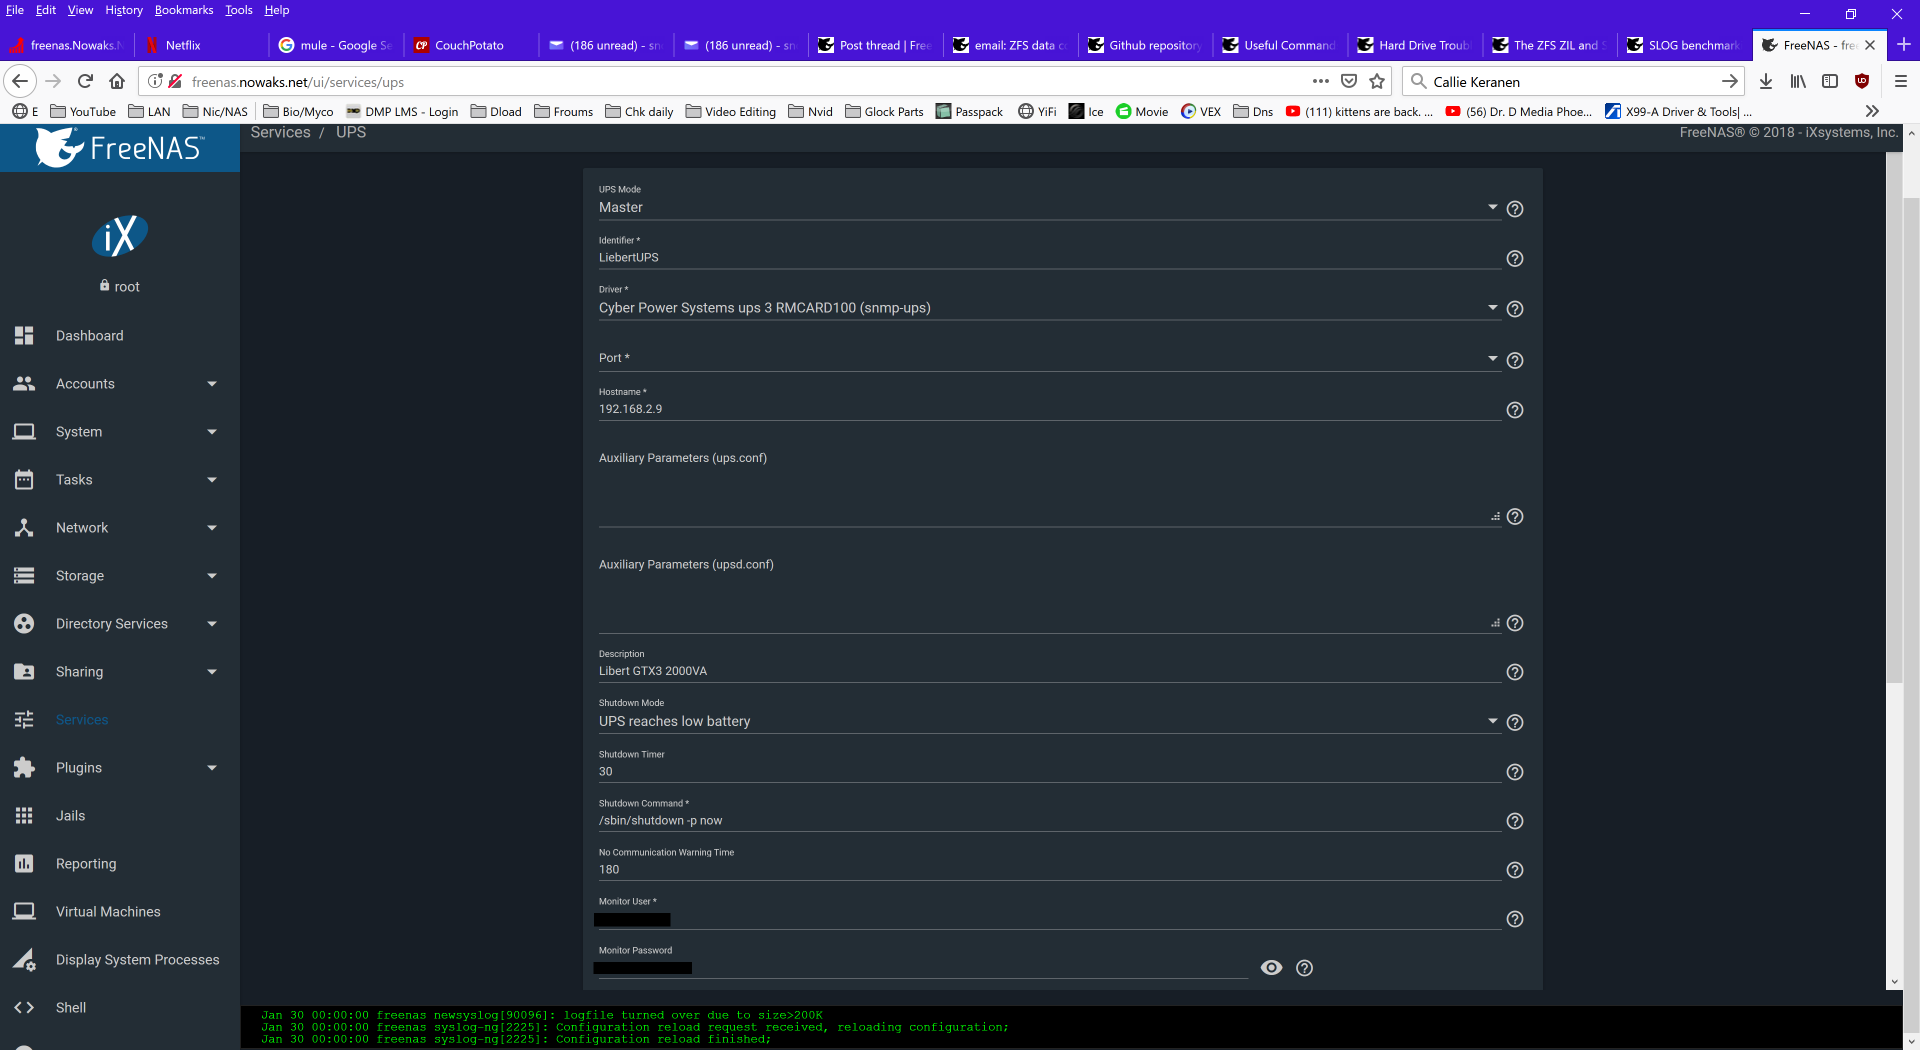Open the Dashboard icon in sidebar
The height and width of the screenshot is (1050, 1920).
24,336
